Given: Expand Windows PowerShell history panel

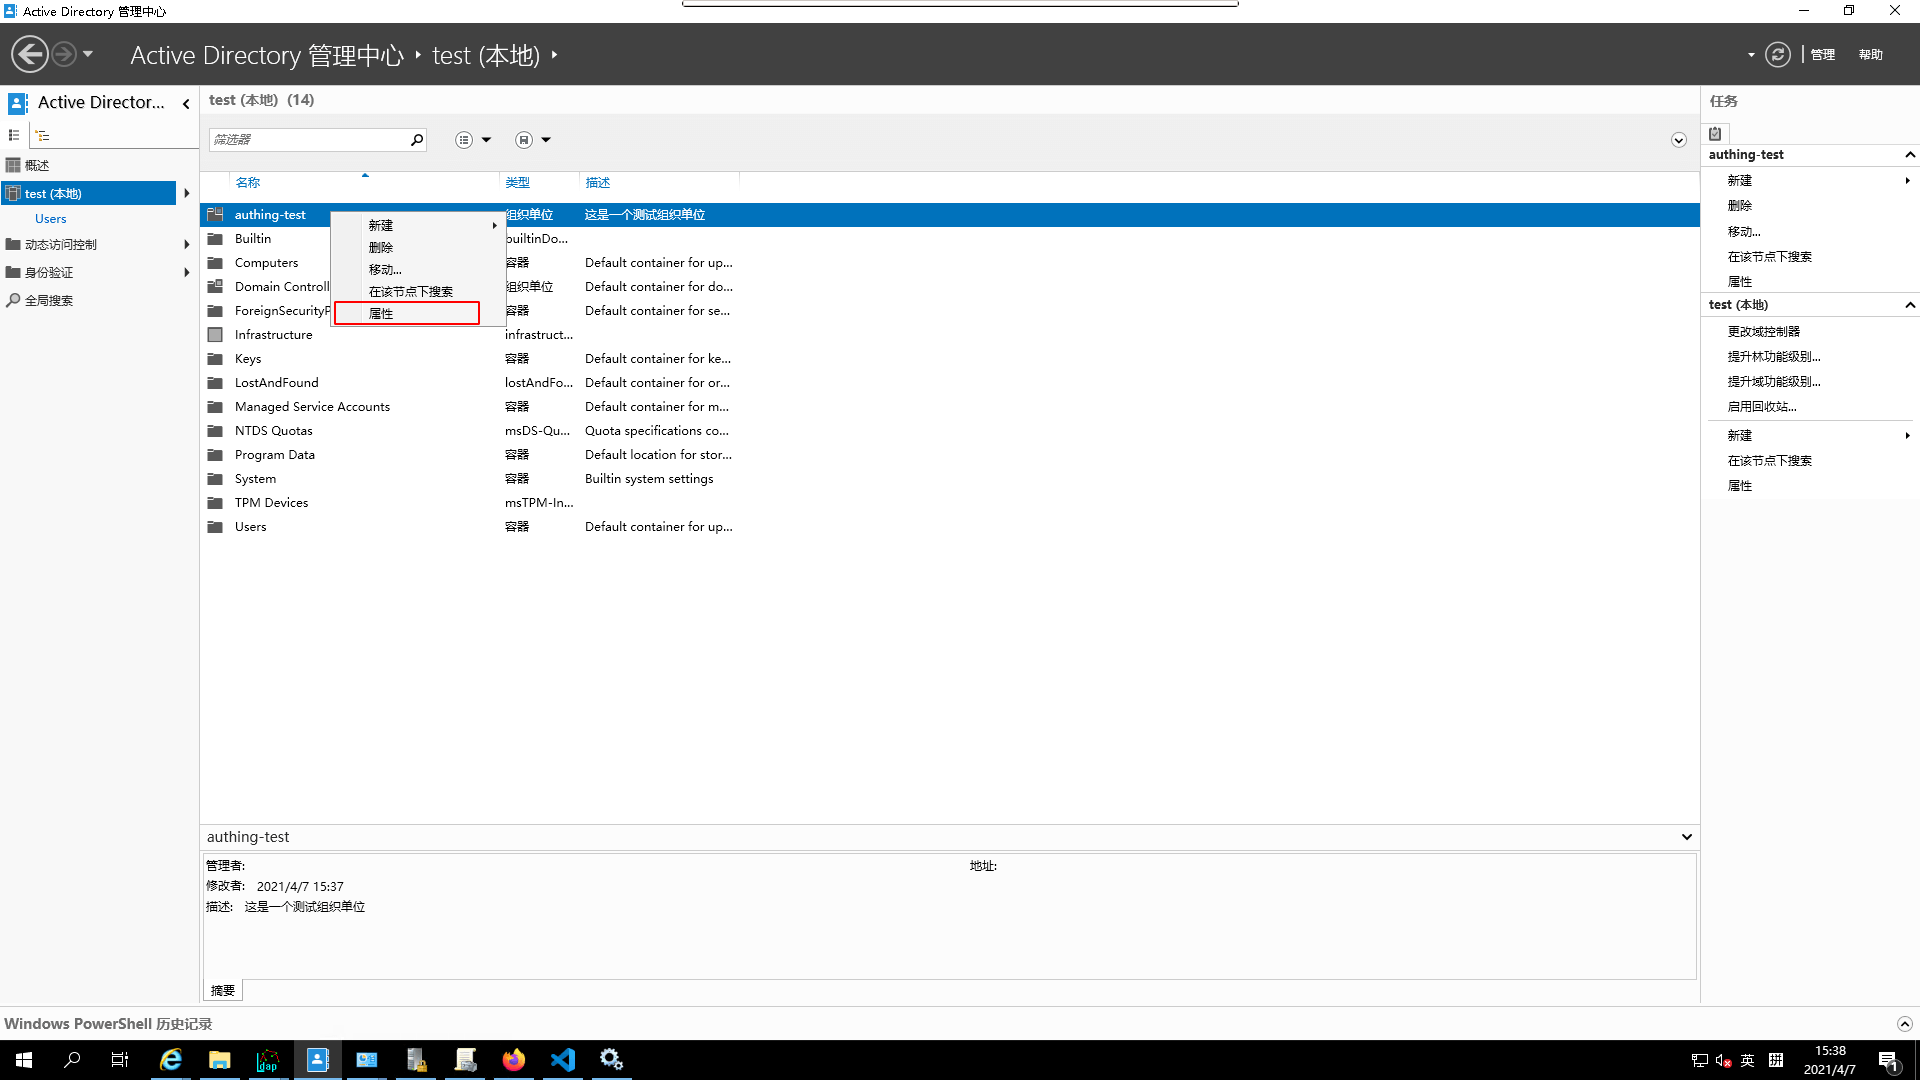Looking at the screenshot, I should 1904,1024.
